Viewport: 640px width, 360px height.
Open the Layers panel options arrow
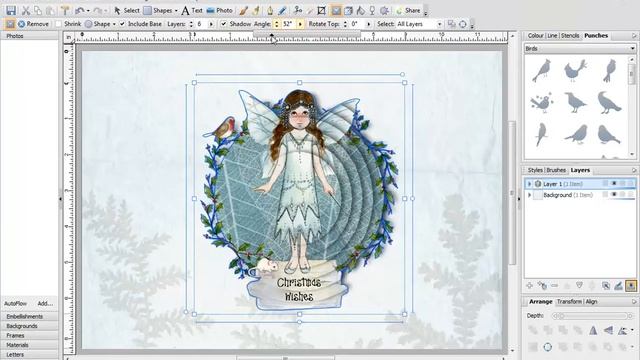[634, 170]
